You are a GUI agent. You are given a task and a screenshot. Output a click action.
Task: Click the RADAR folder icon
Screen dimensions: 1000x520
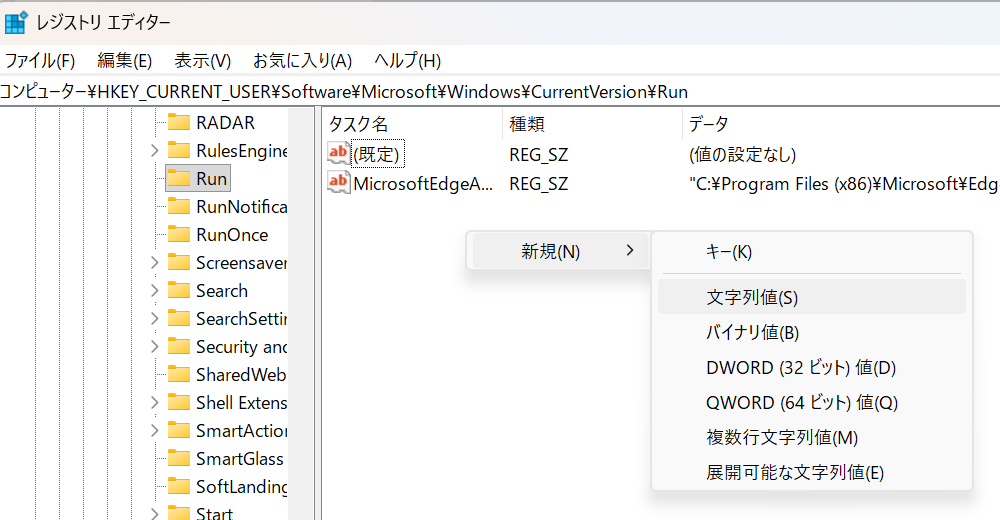click(179, 122)
